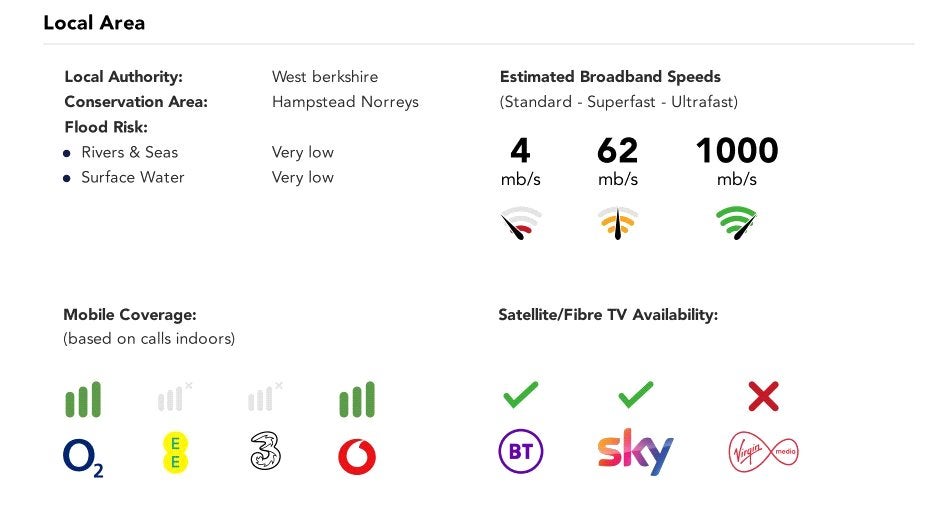
Task: Click the green checkmark above BT
Action: point(521,395)
